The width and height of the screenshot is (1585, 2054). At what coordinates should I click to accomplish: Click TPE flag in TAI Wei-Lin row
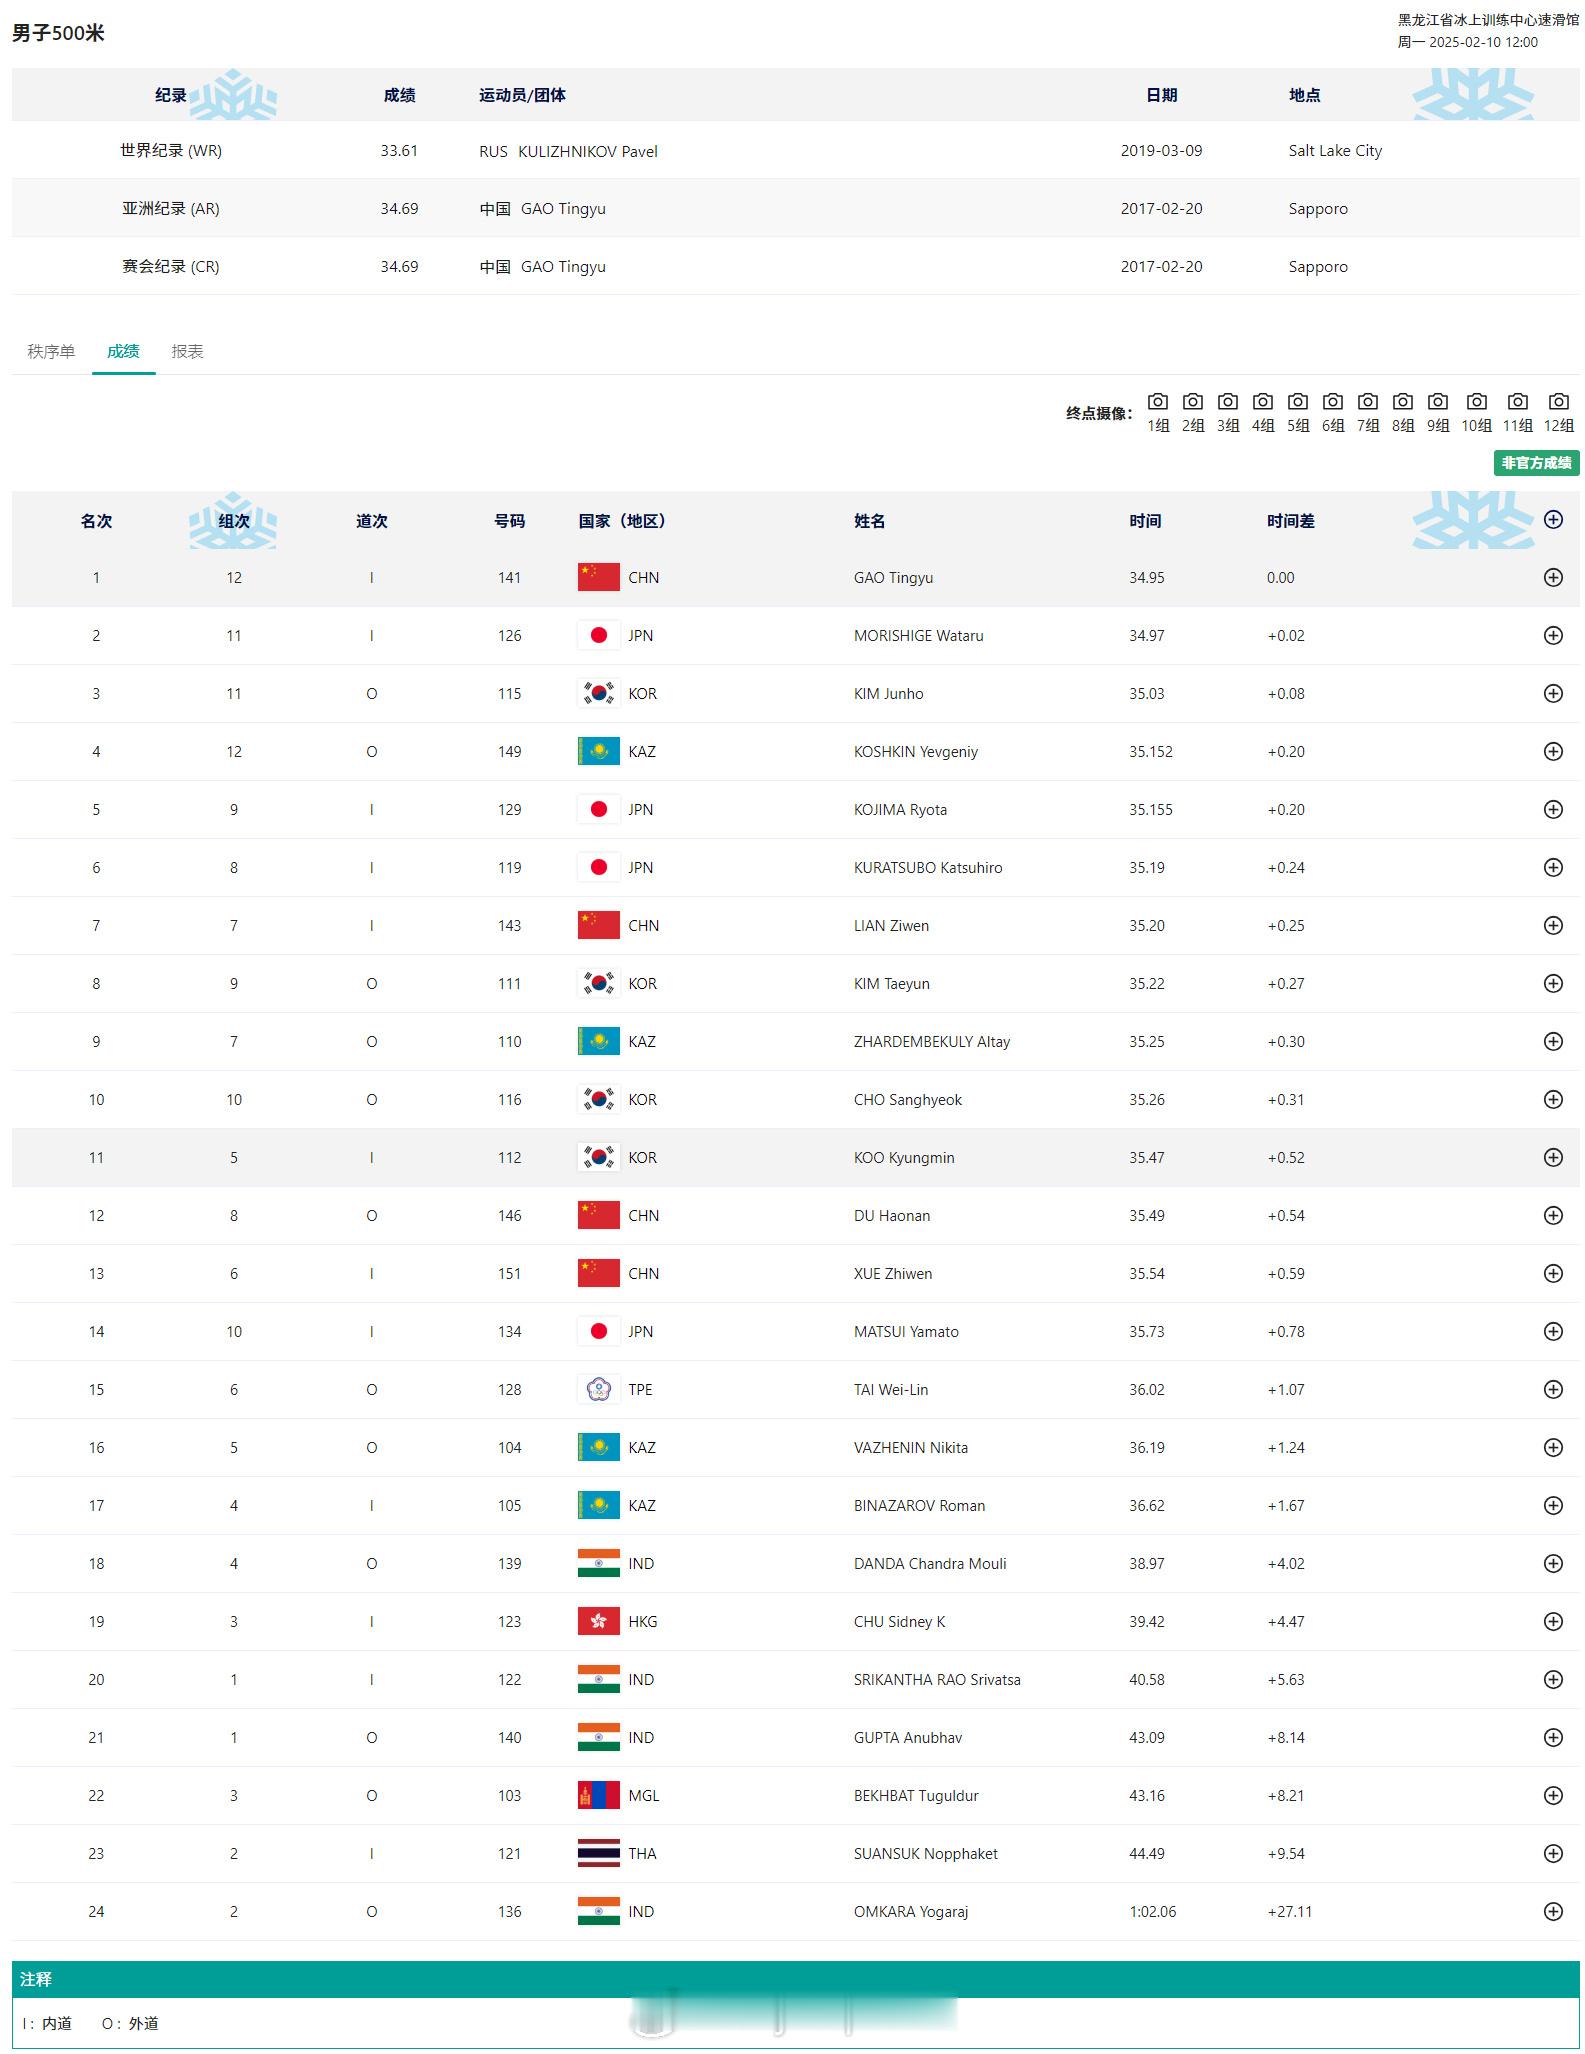(x=599, y=1389)
